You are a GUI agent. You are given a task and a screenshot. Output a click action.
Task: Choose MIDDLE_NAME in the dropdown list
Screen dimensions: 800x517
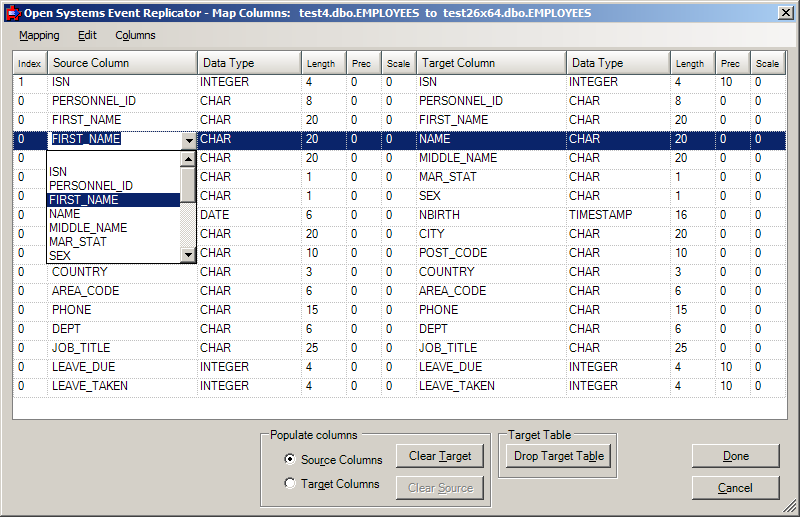coord(113,228)
